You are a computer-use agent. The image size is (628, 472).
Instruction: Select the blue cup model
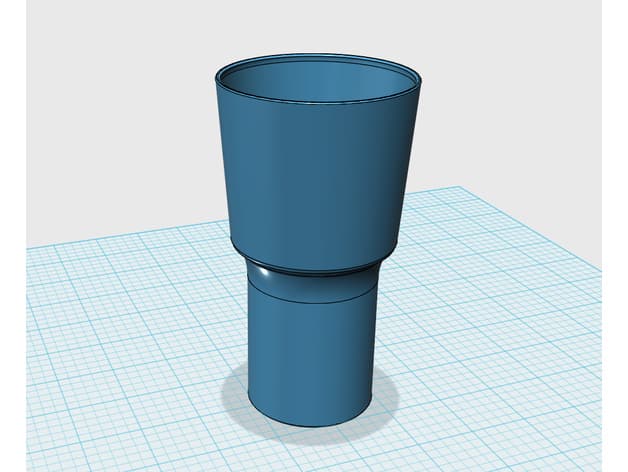[317, 240]
